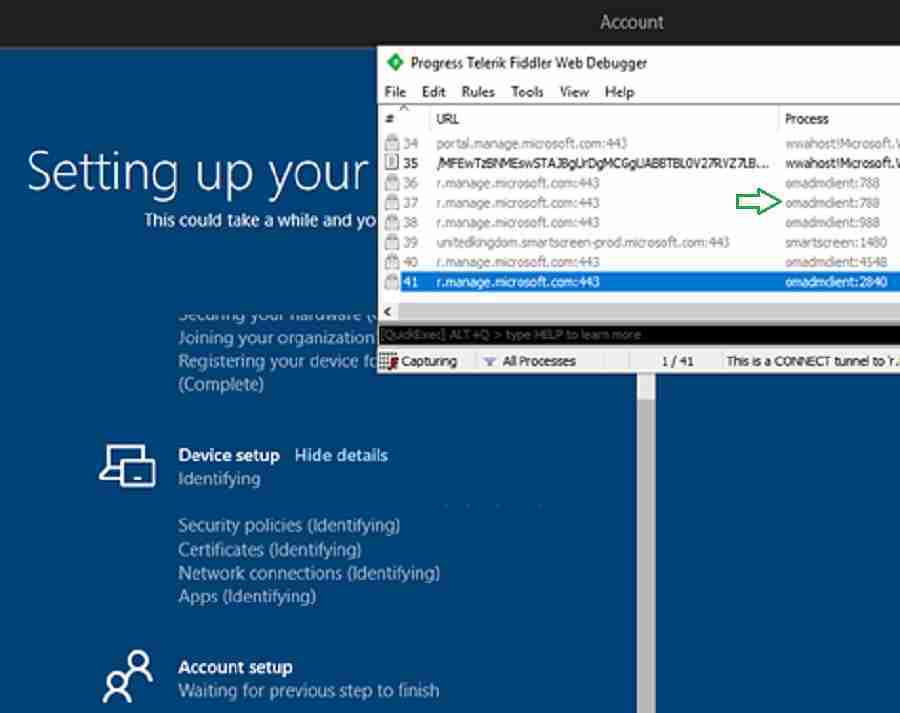Open the Rules menu in Fiddler

(x=478, y=92)
